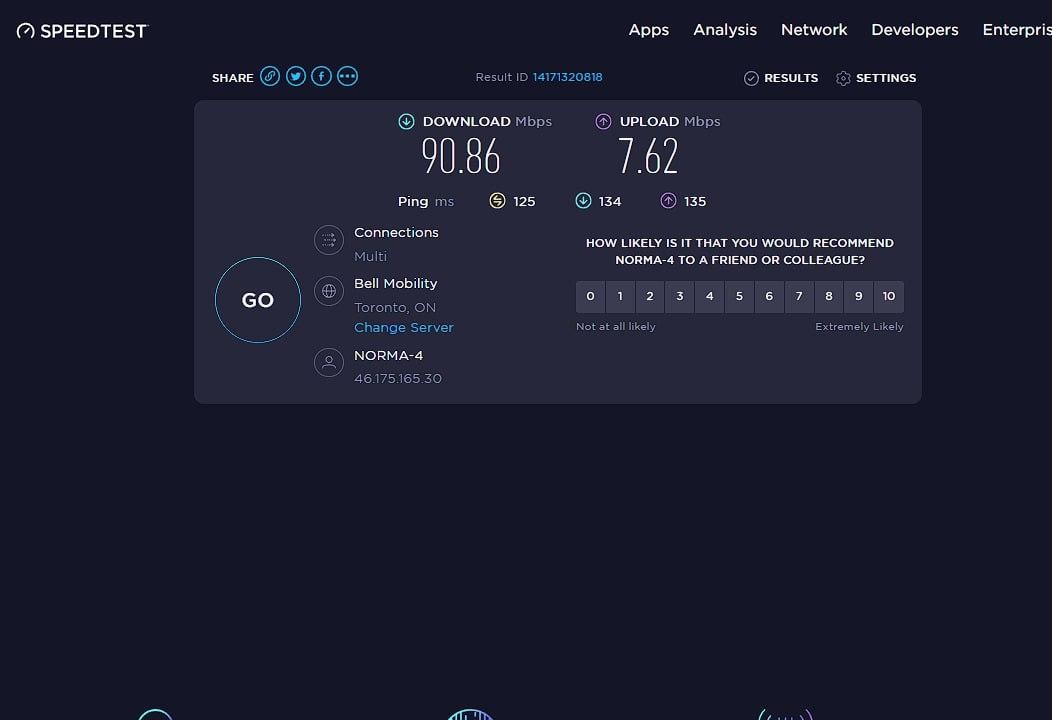Viewport: 1052px width, 720px height.
Task: Start a new test with GO
Action: pos(258,300)
